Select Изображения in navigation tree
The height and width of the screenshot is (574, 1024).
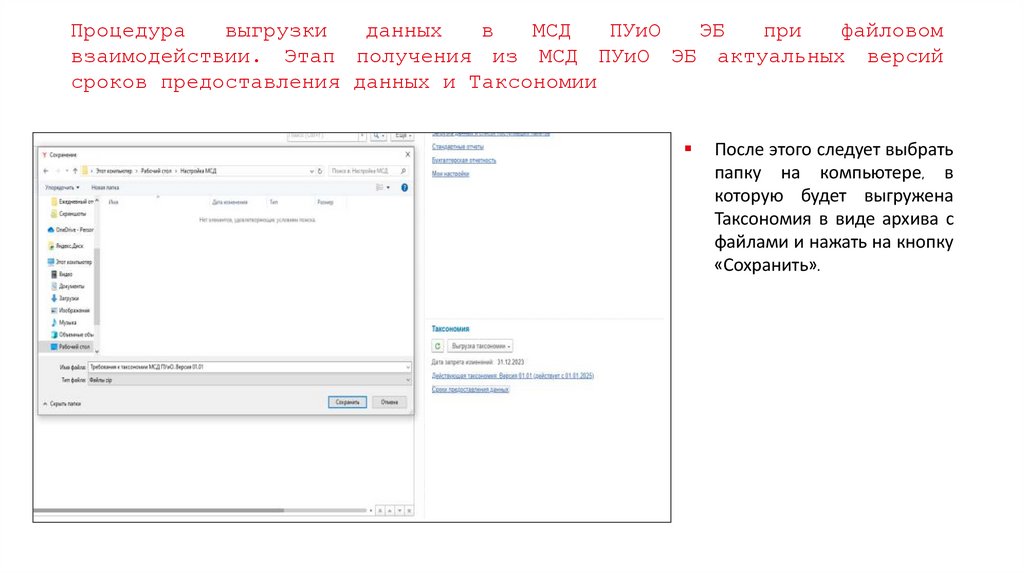tap(71, 311)
